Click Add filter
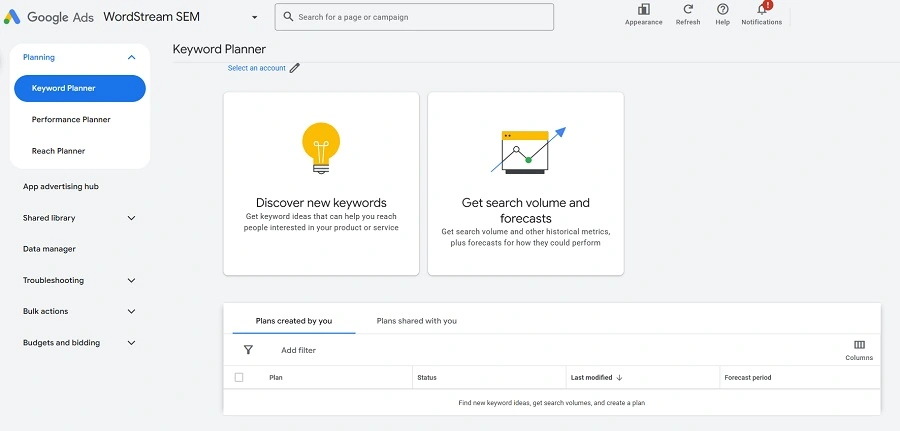The image size is (900, 431). pyautogui.click(x=298, y=350)
